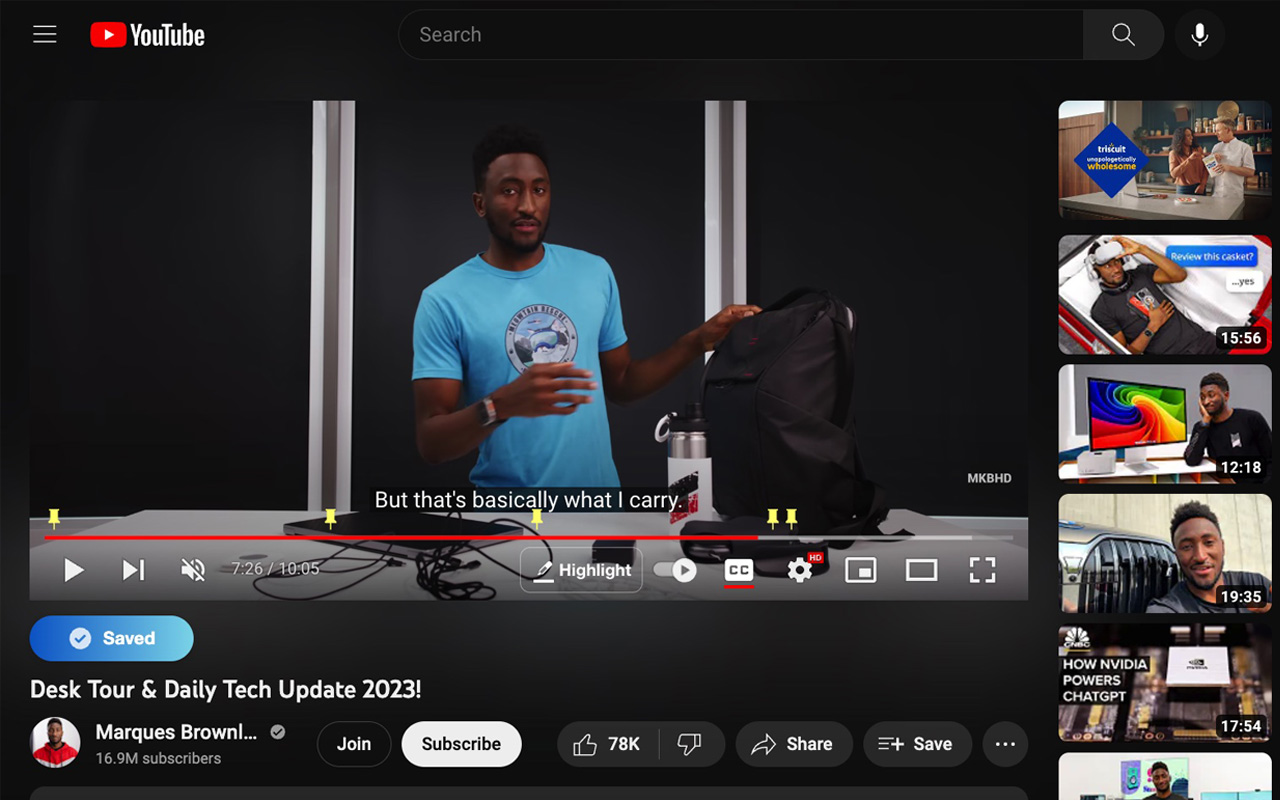The height and width of the screenshot is (800, 1280).
Task: Jump to first yellow pin marker
Action: pyautogui.click(x=54, y=517)
